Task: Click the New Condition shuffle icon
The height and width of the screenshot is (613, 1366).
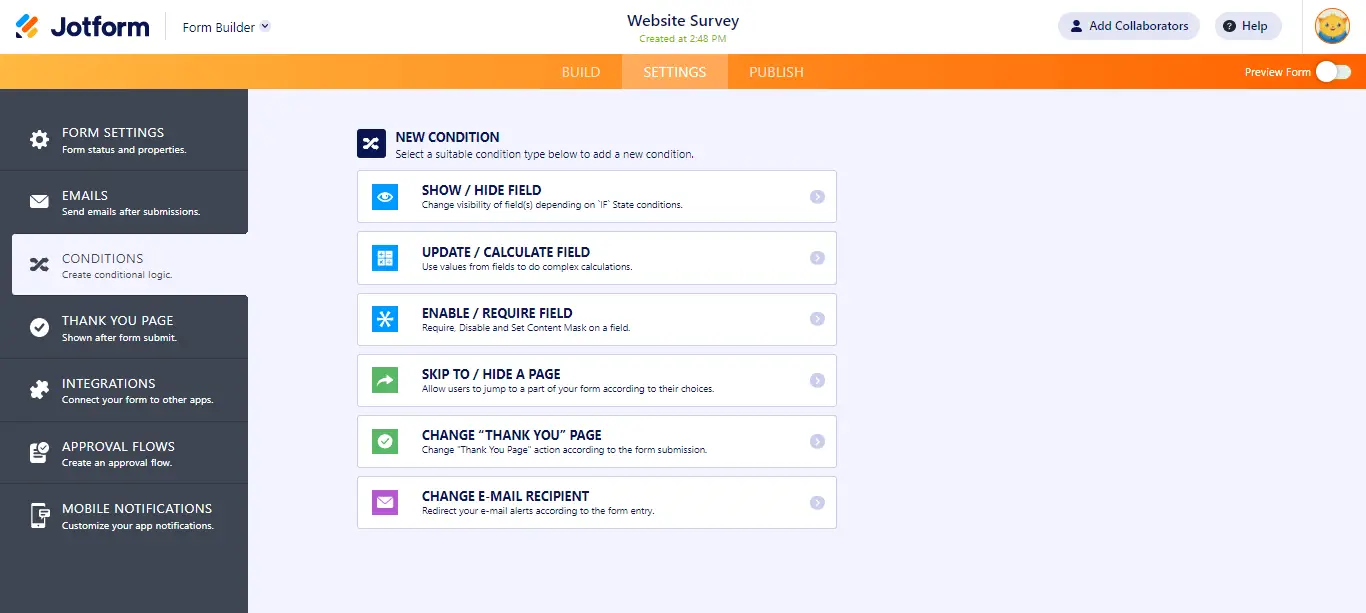Action: 371,144
